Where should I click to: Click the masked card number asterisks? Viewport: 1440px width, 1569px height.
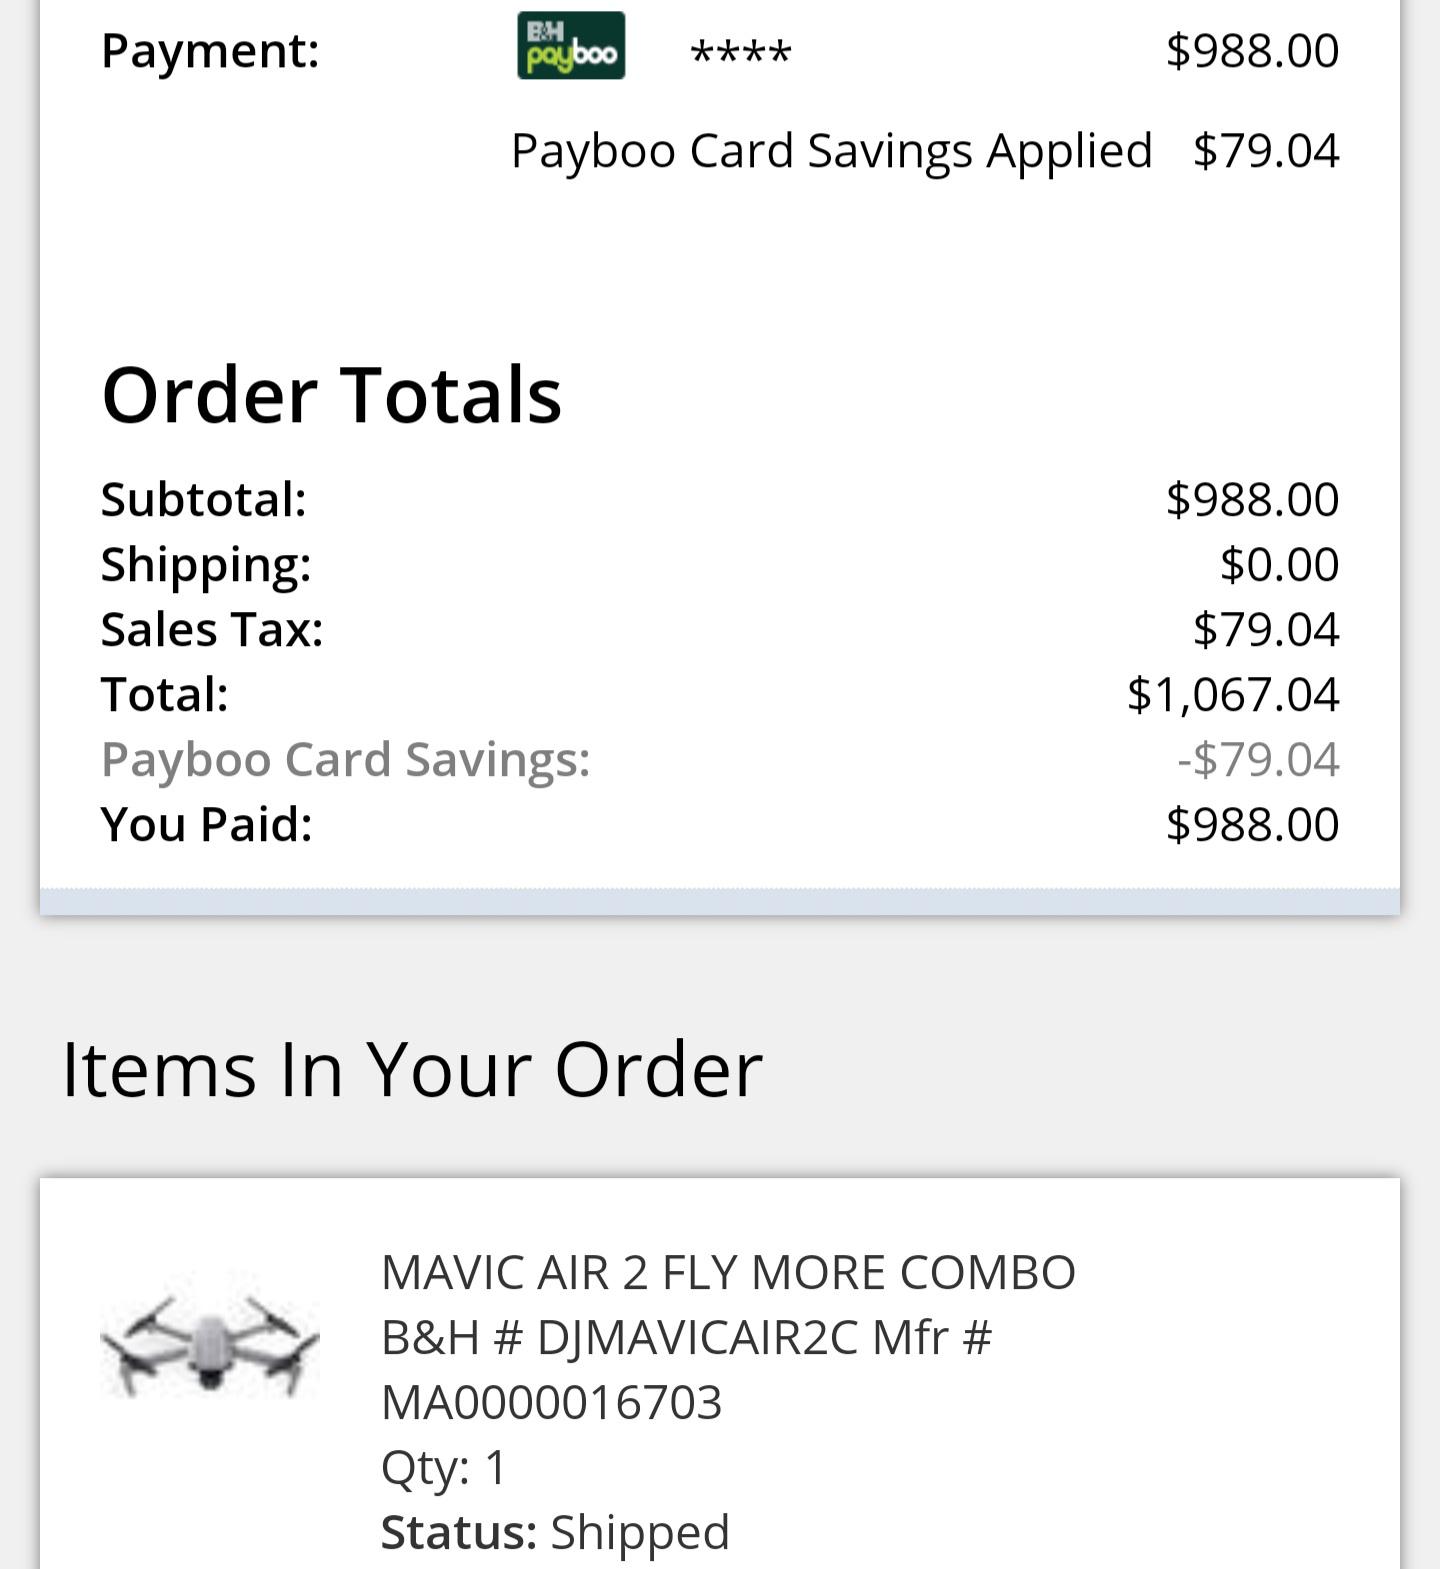pyautogui.click(x=741, y=52)
